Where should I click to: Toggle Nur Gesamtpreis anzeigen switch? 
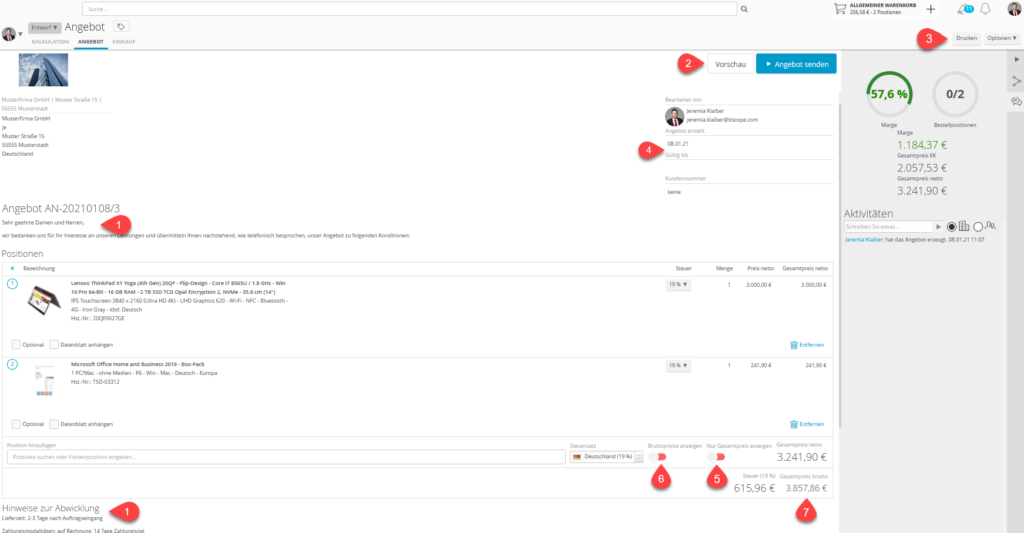tap(716, 457)
